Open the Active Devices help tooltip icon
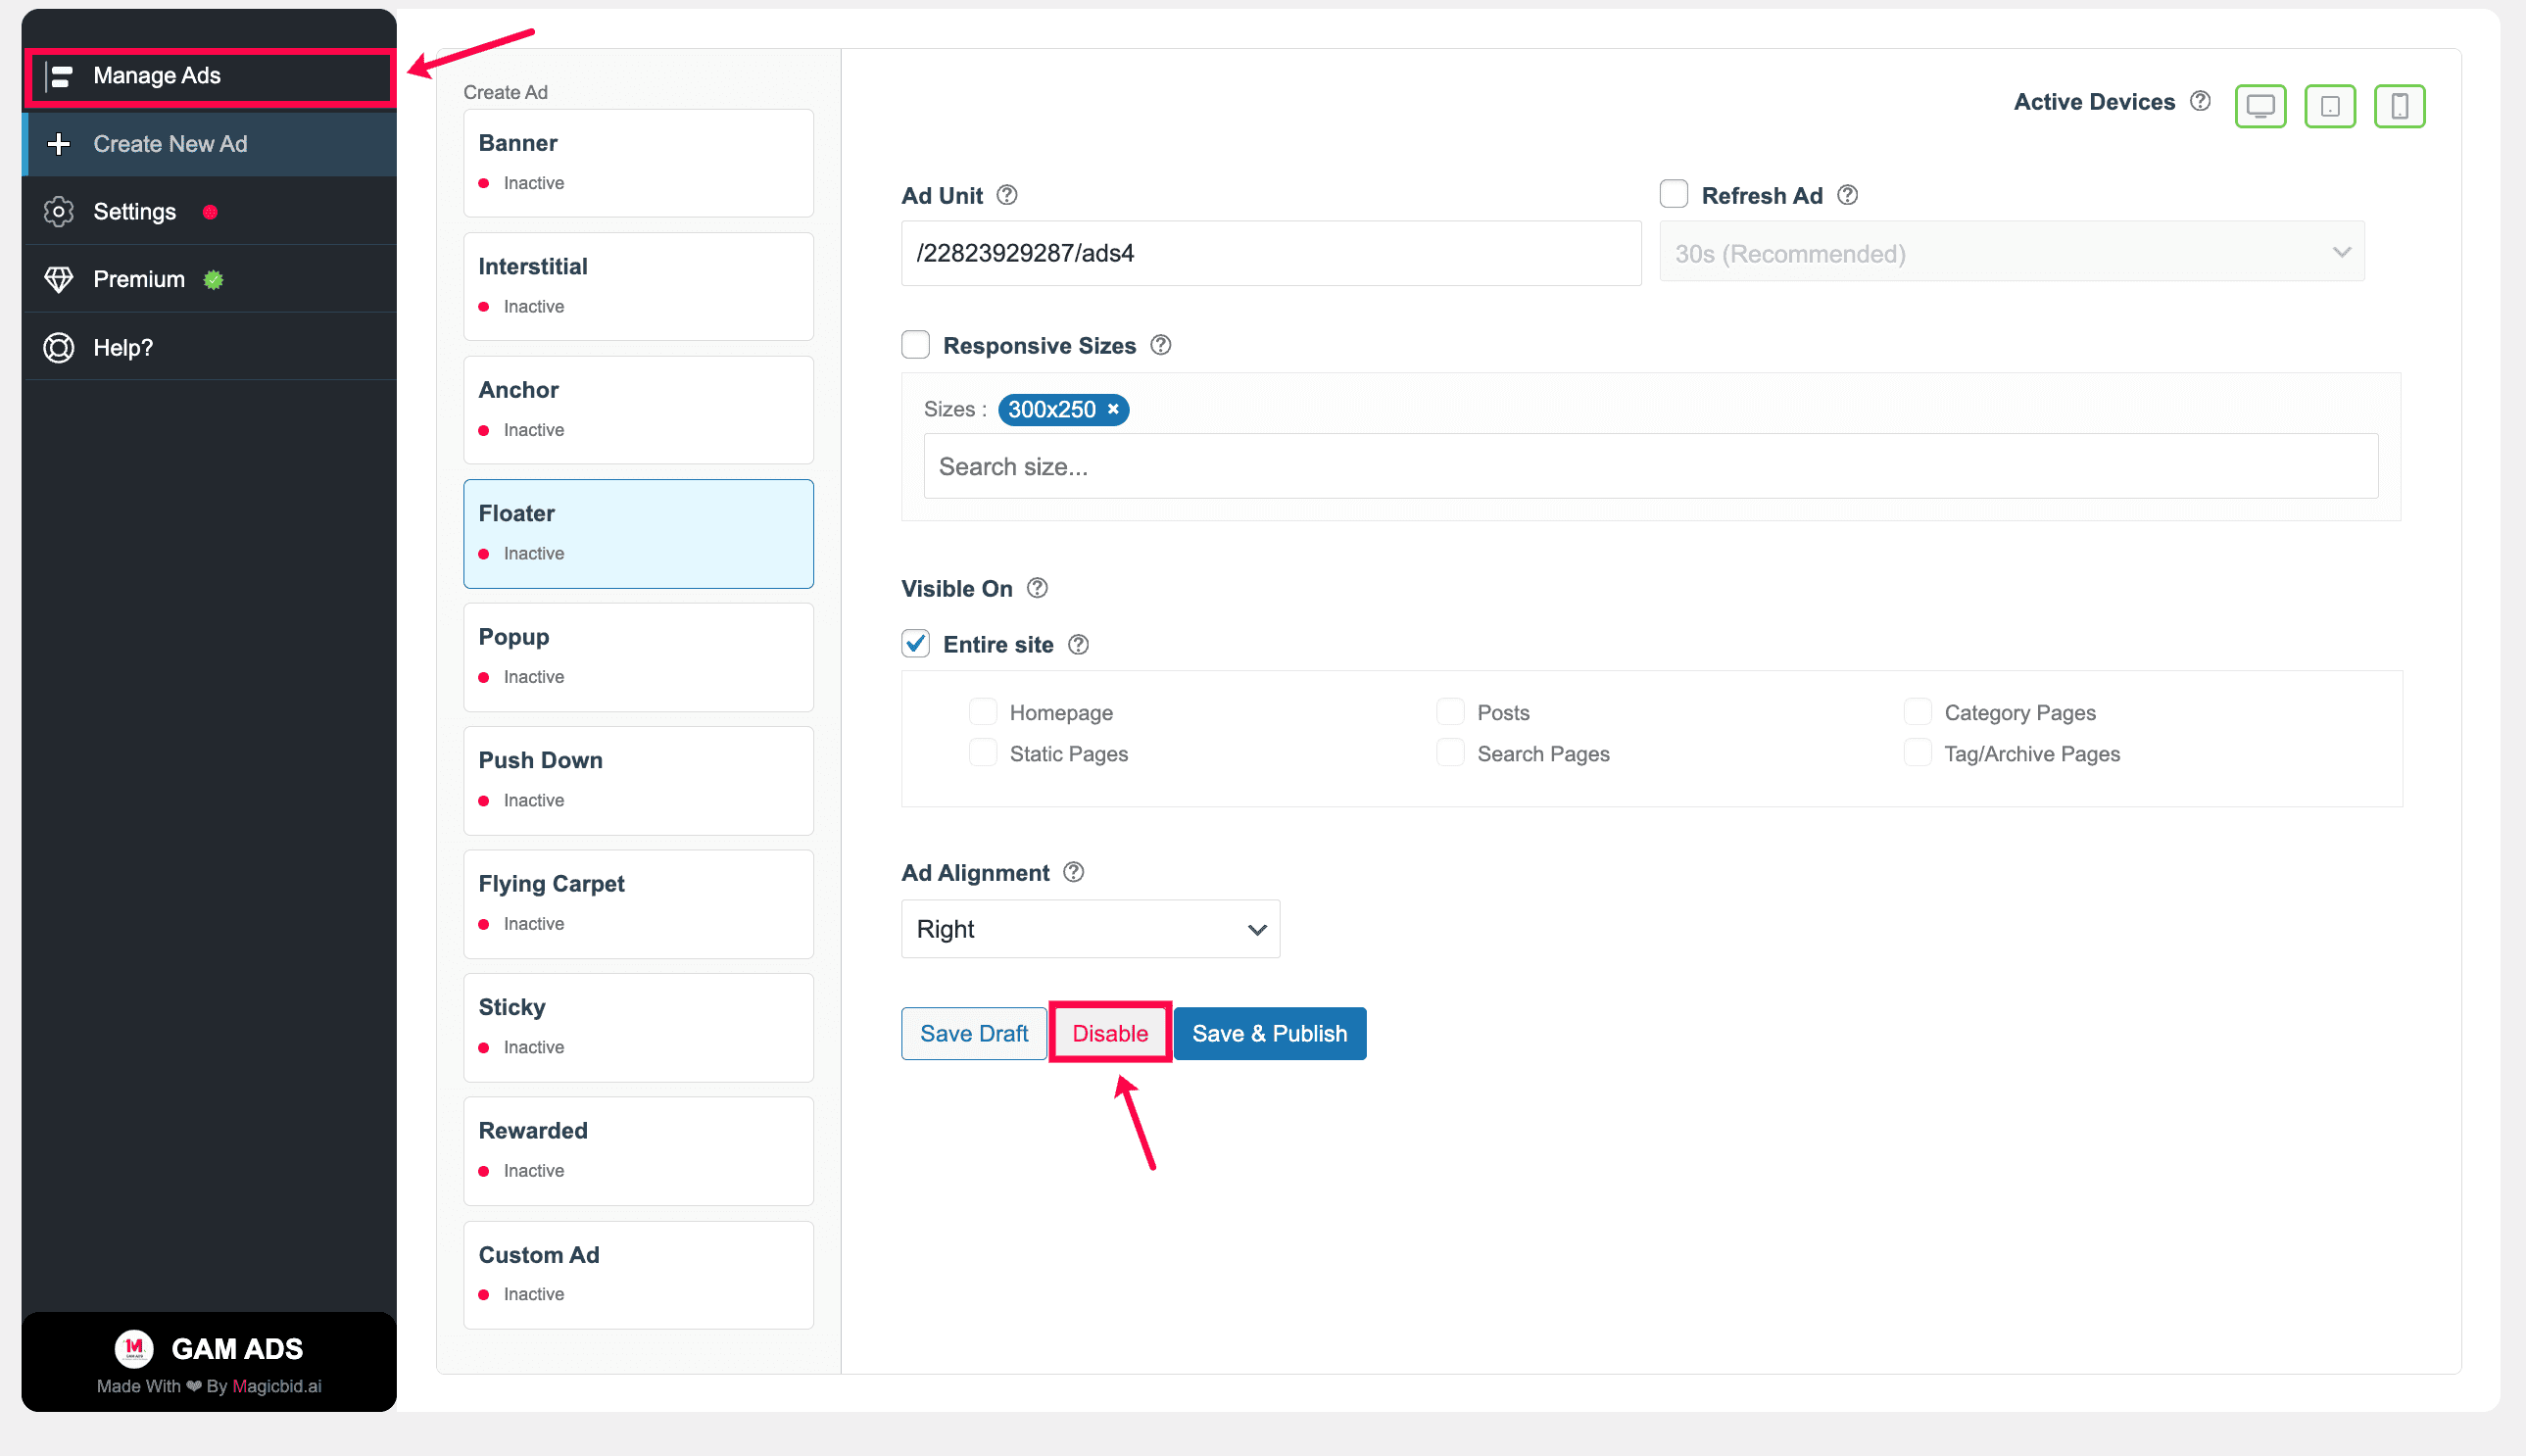The image size is (2526, 1456). point(2200,101)
